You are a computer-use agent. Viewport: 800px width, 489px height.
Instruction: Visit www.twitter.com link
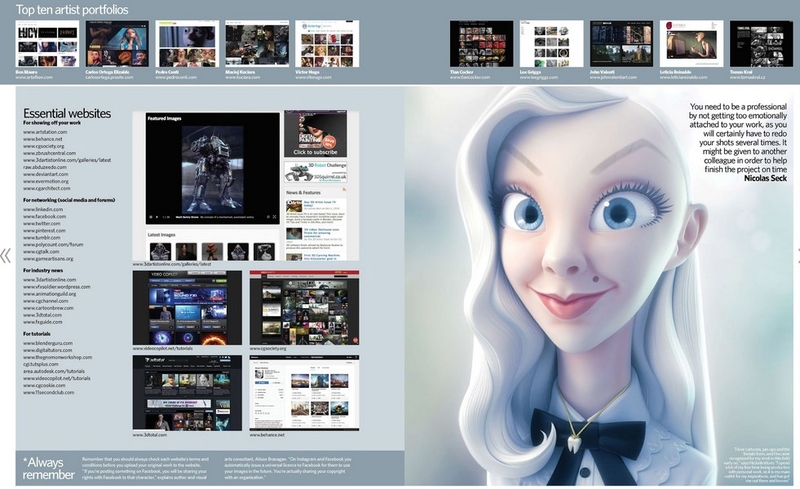pos(41,224)
